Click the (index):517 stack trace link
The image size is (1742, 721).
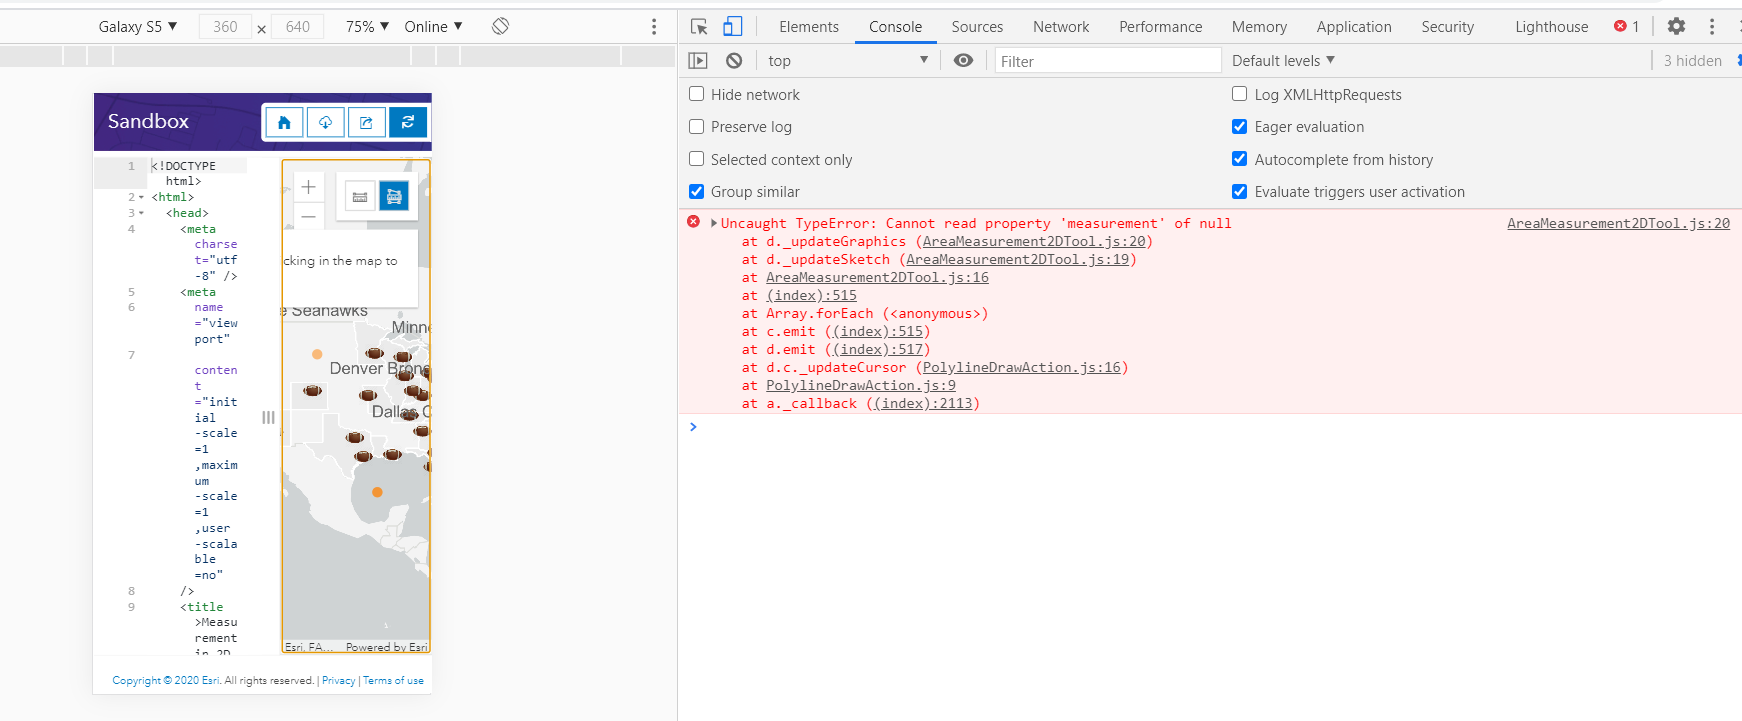click(877, 349)
